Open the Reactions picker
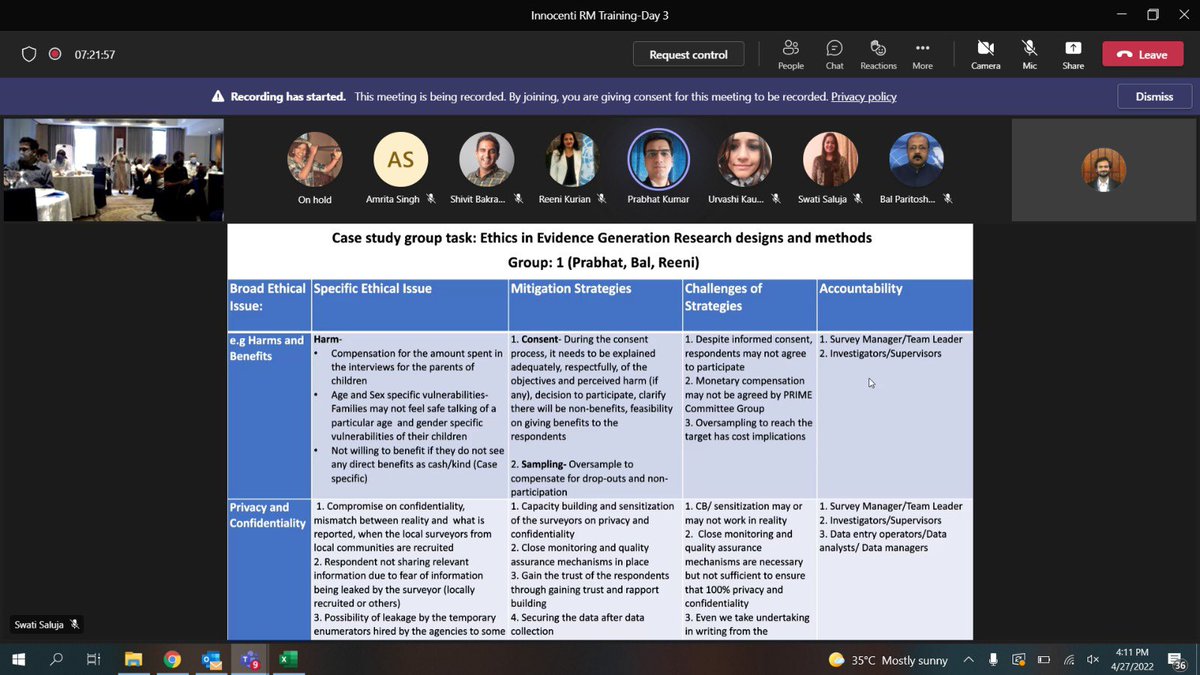This screenshot has width=1200, height=675. 878,52
